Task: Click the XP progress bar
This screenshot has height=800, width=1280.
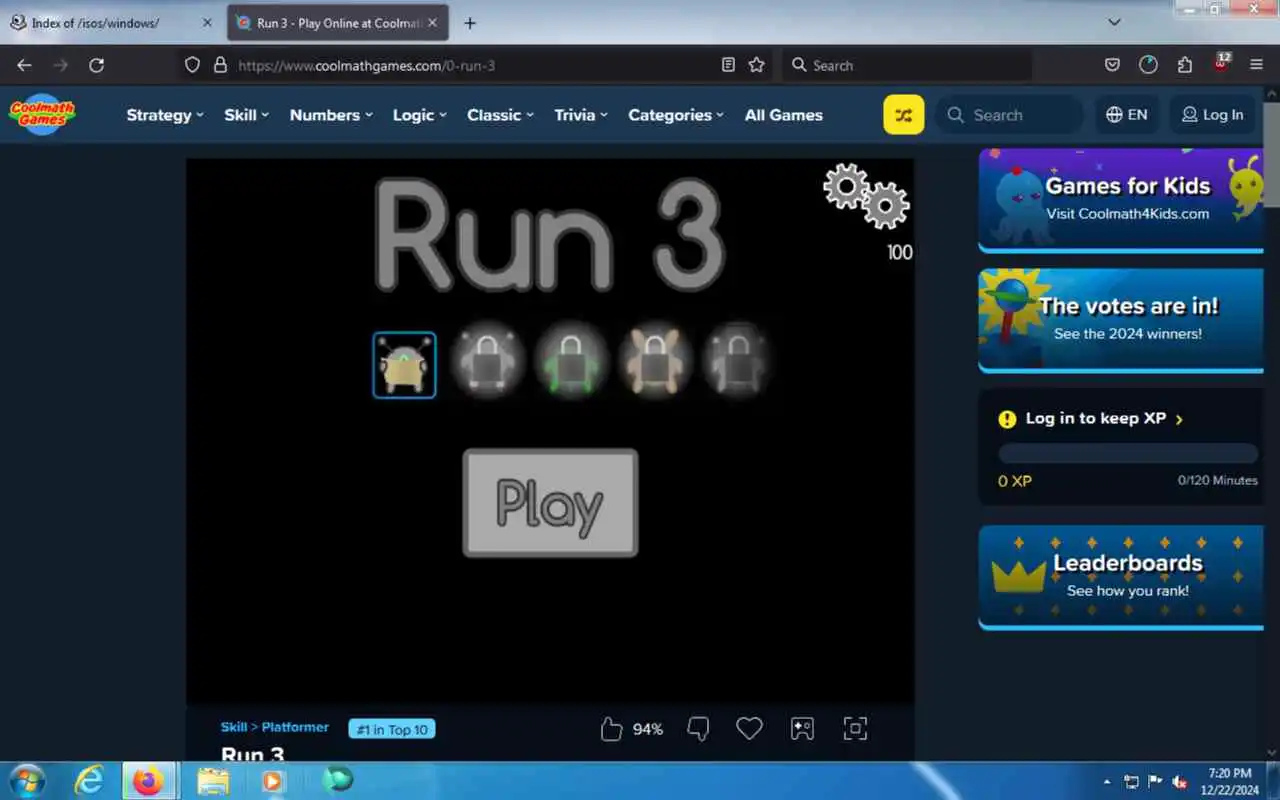Action: [1128, 453]
